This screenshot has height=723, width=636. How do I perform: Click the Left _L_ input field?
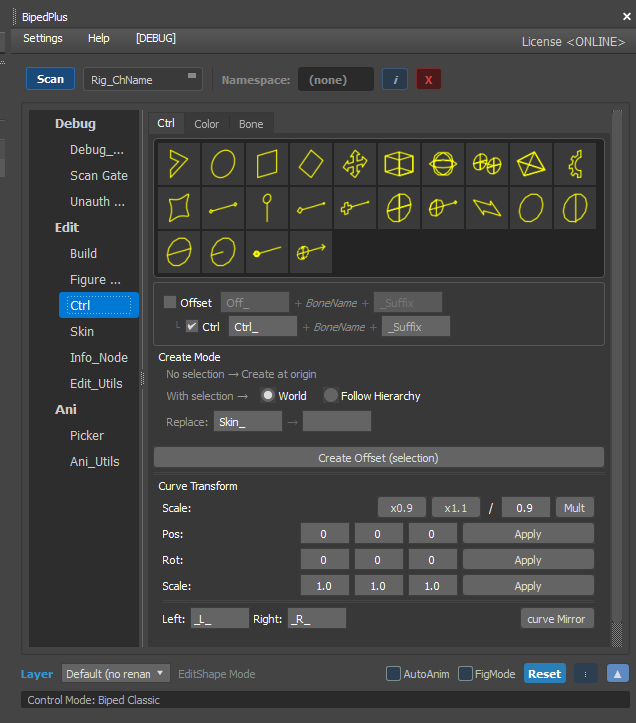click(x=220, y=618)
